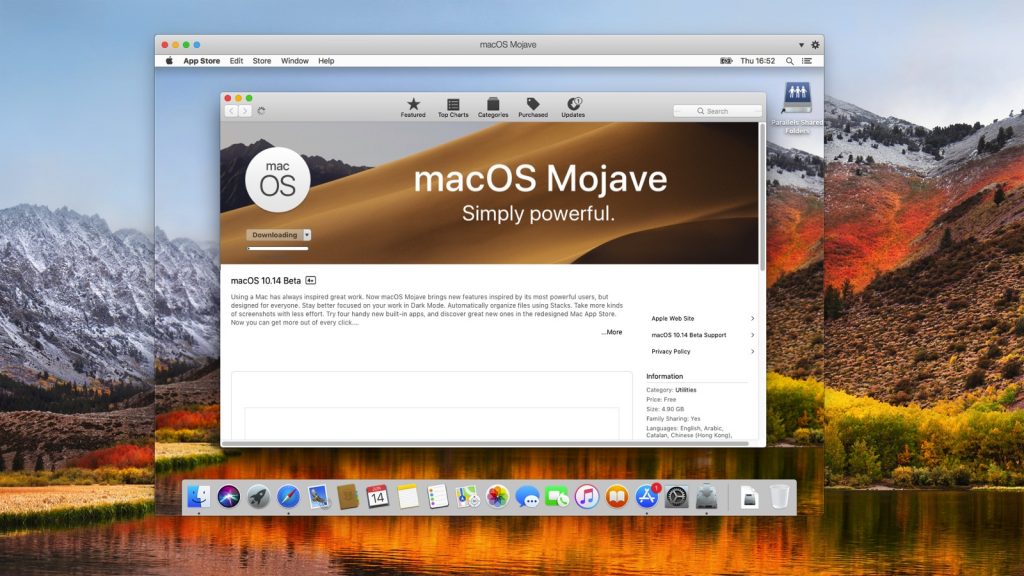Click the Category: Utilities info line
The height and width of the screenshot is (576, 1024).
click(671, 390)
